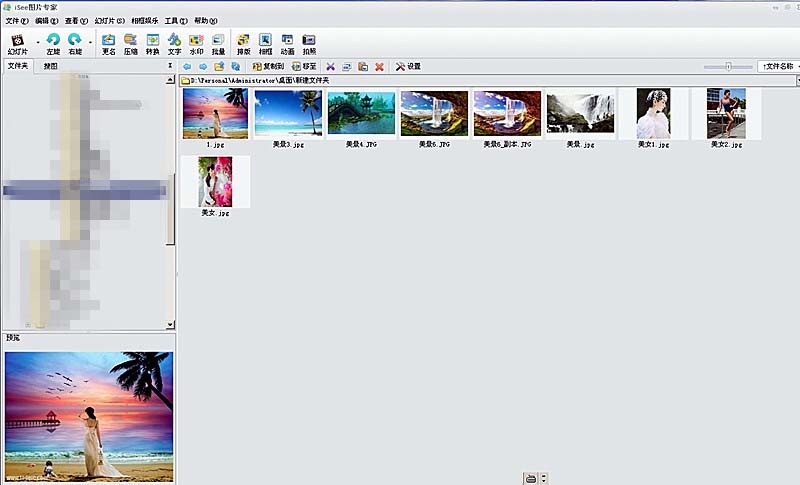The width and height of the screenshot is (800, 485).
Task: Click the 设置 settings button
Action: [408, 67]
